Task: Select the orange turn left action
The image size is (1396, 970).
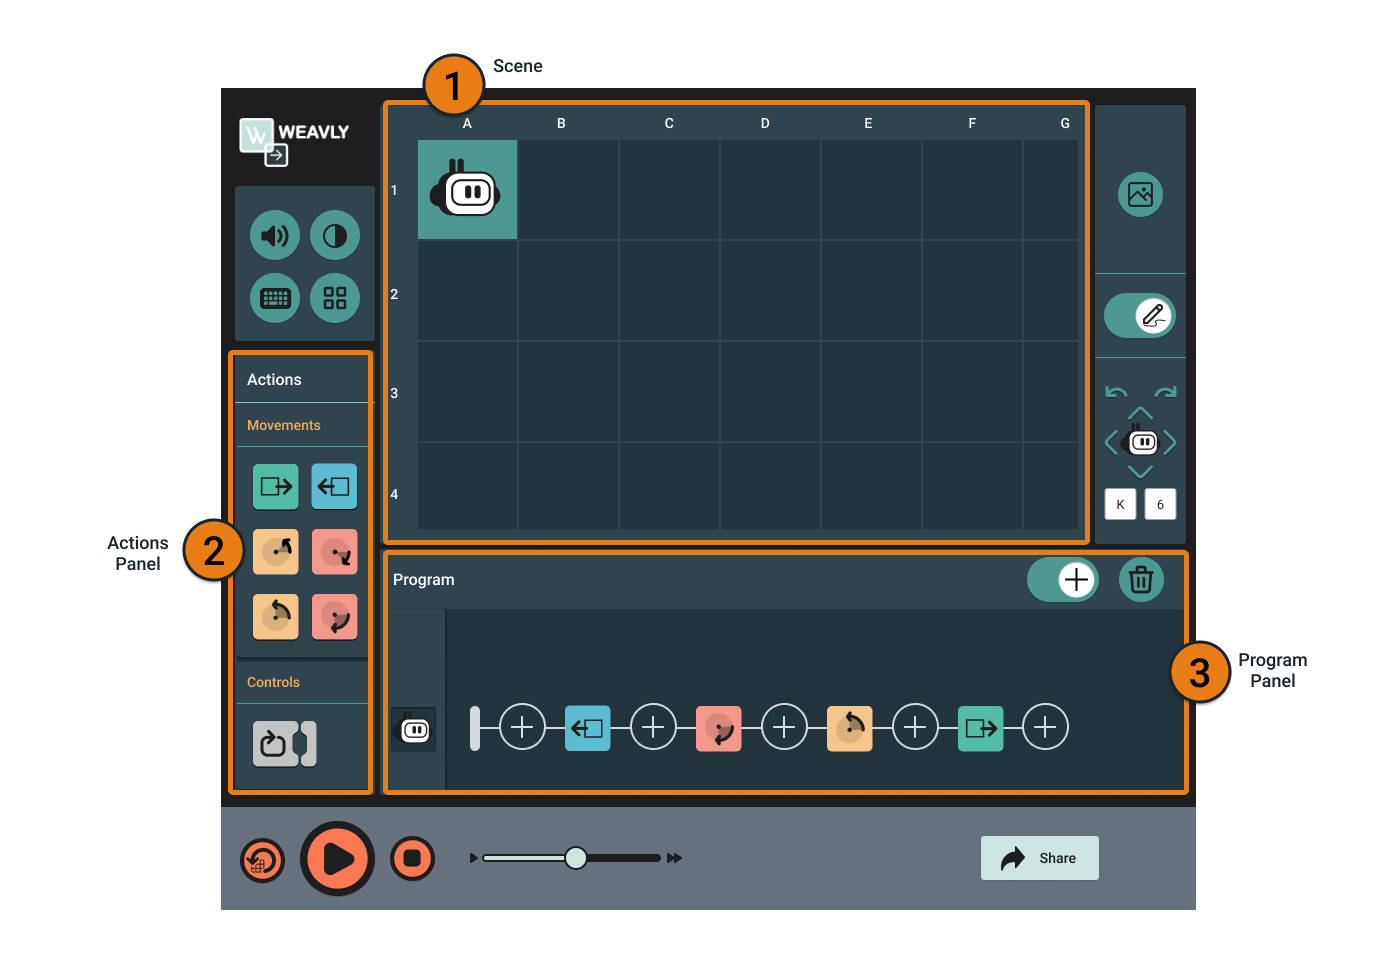Action: click(x=275, y=616)
